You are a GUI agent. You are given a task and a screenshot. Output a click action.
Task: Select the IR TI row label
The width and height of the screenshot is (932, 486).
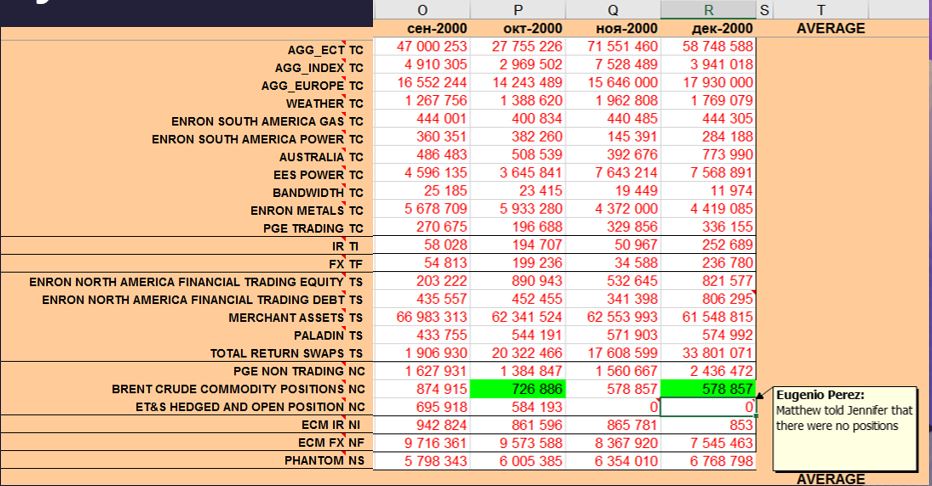(x=345, y=246)
